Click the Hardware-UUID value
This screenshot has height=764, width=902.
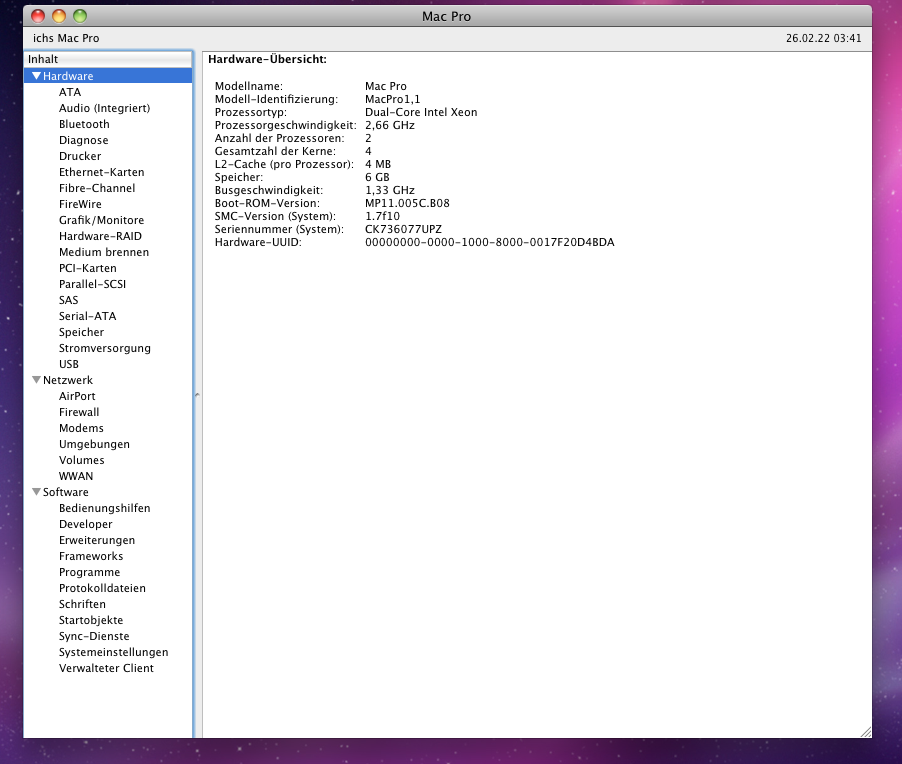[490, 242]
